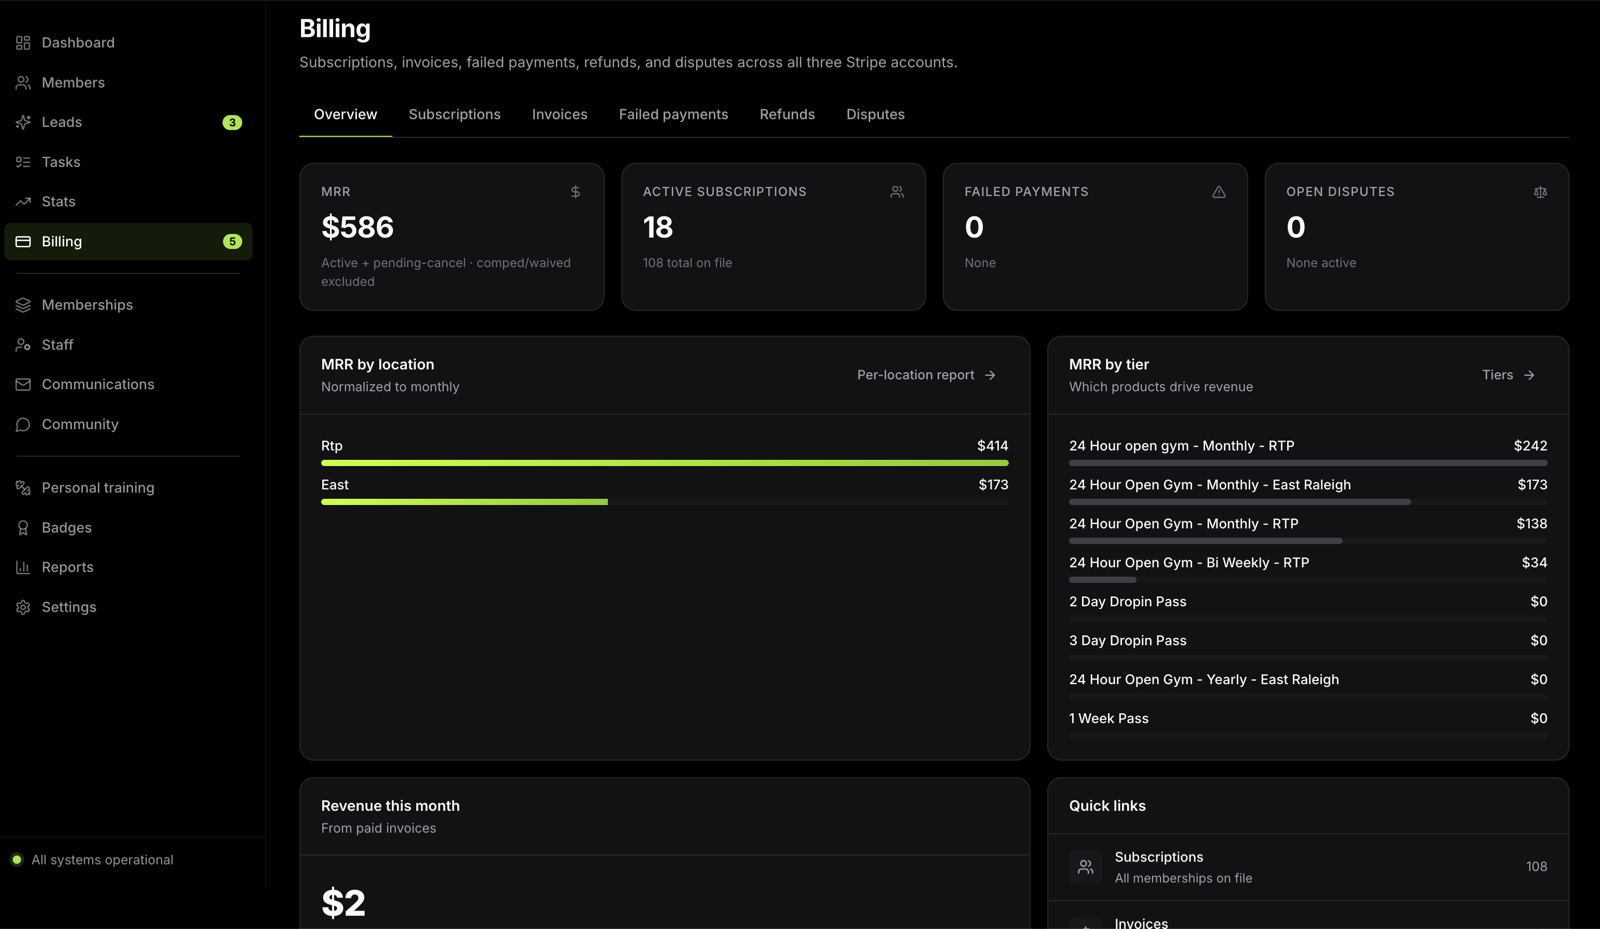
Task: Click '24 Hour Open Gym - Bi Weekly - RTP' row
Action: click(x=1308, y=568)
